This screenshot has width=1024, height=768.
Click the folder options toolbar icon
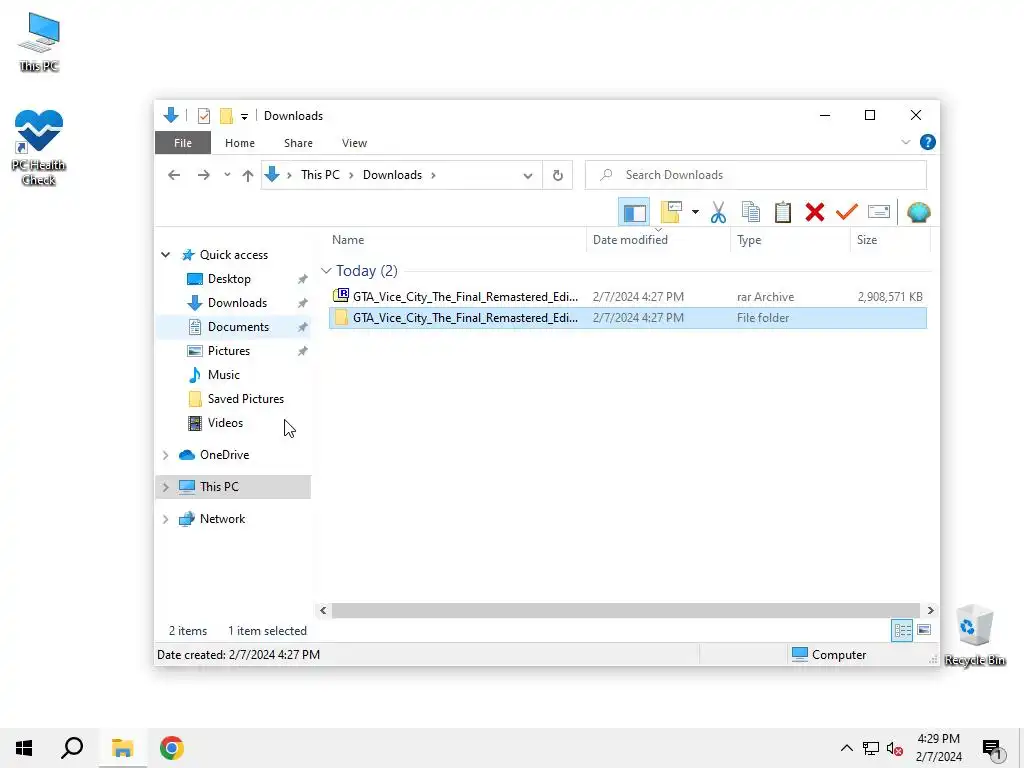point(671,212)
